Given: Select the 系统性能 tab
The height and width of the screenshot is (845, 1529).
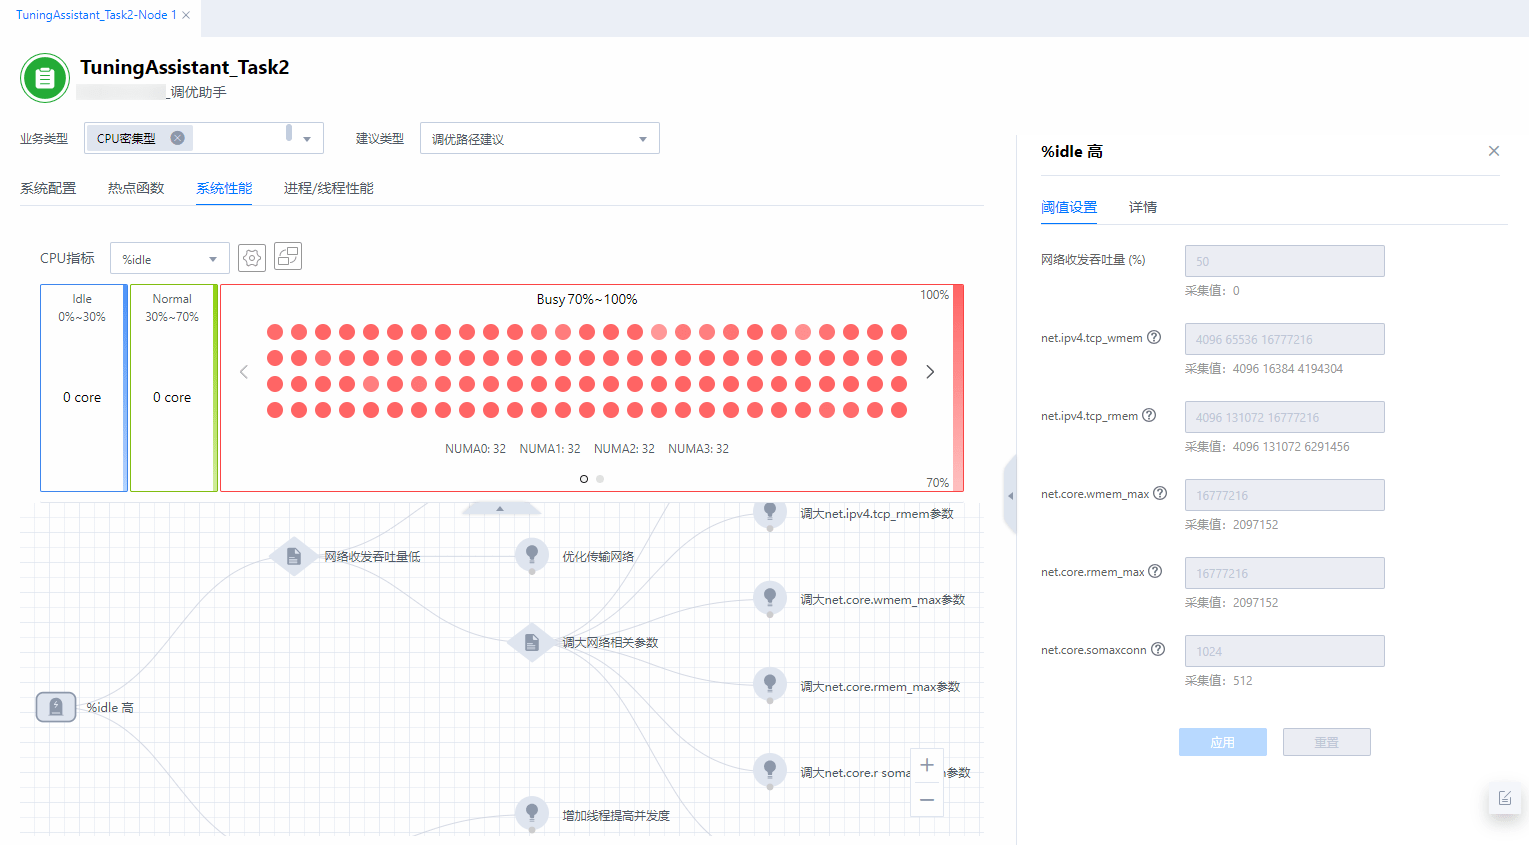Looking at the screenshot, I should [x=224, y=188].
